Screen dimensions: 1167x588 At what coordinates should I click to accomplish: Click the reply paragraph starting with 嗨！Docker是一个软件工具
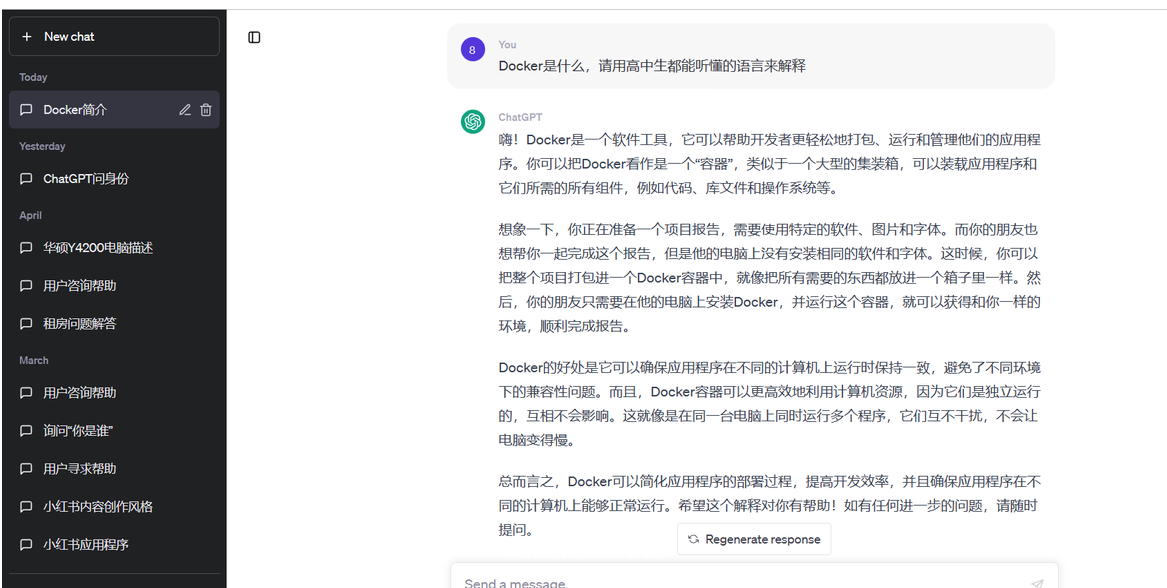tap(770, 164)
